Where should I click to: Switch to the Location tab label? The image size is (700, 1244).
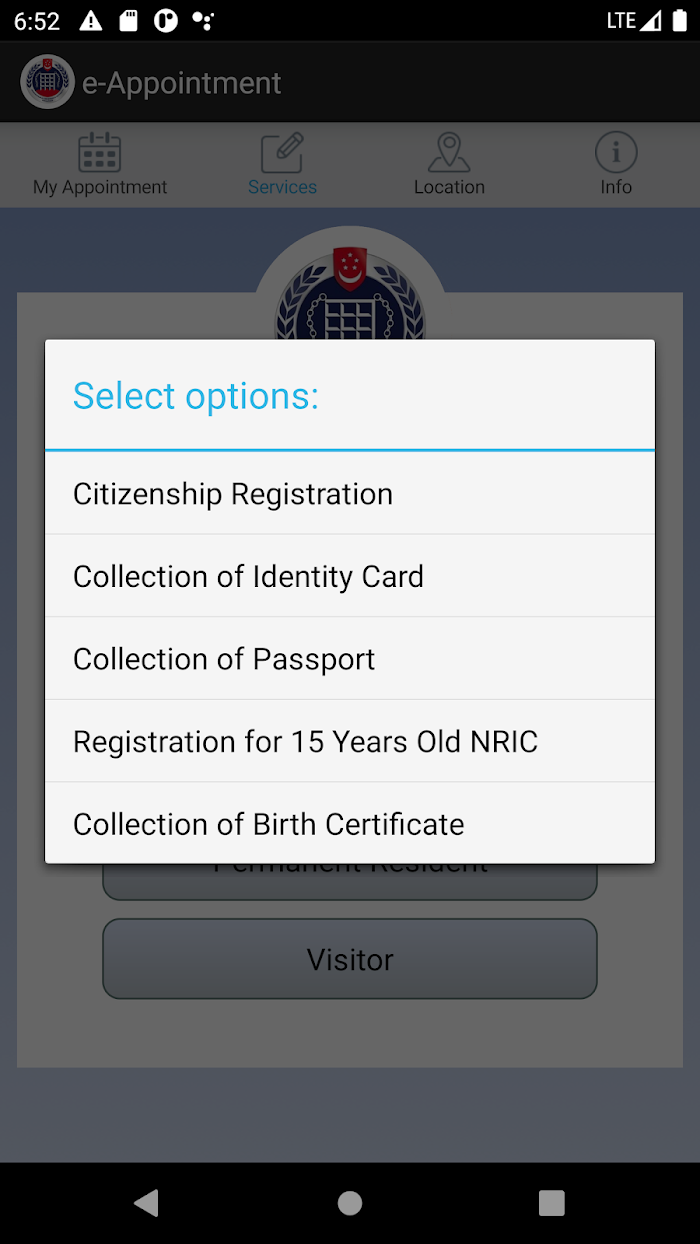449,187
